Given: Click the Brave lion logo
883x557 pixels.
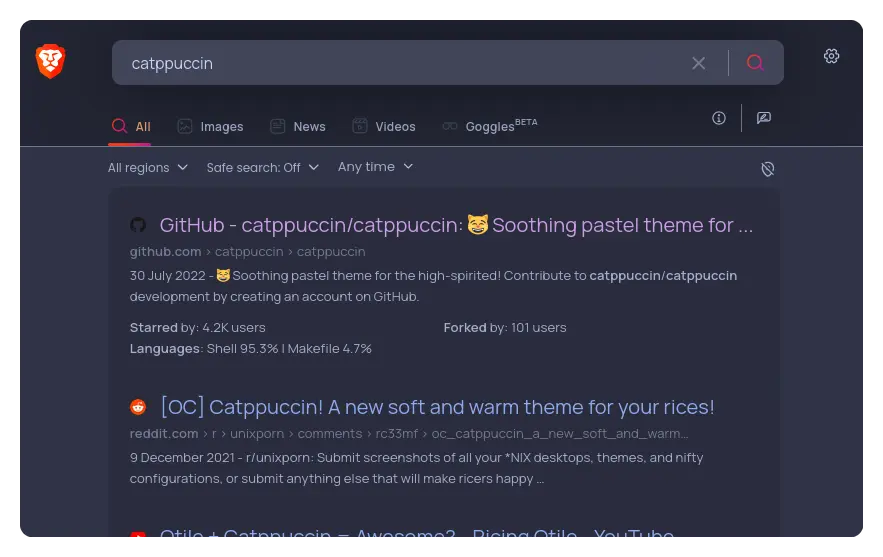Looking at the screenshot, I should point(51,61).
